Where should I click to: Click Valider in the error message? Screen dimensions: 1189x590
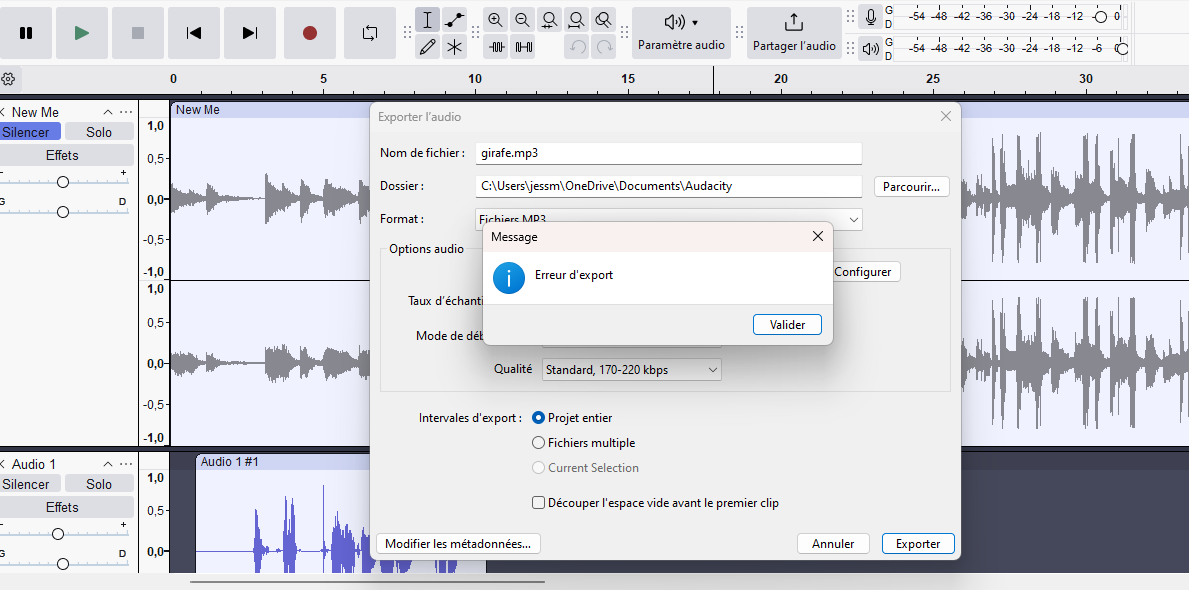pyautogui.click(x=787, y=325)
